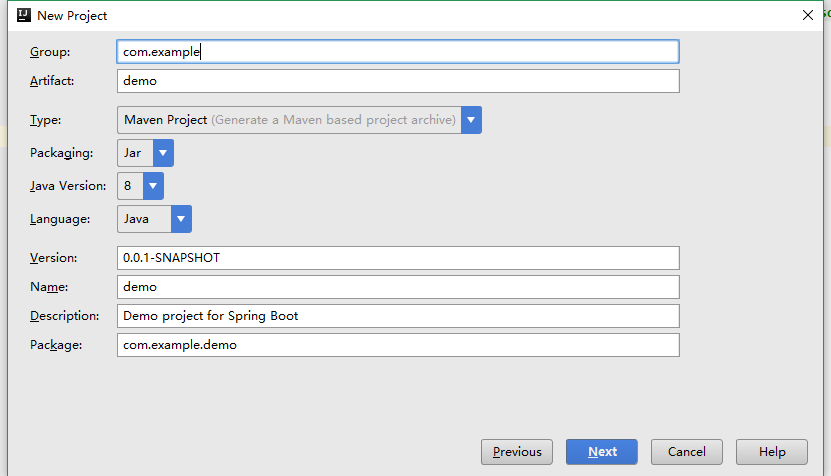Expand the Language dropdown arrow
831x476 pixels.
tap(181, 219)
